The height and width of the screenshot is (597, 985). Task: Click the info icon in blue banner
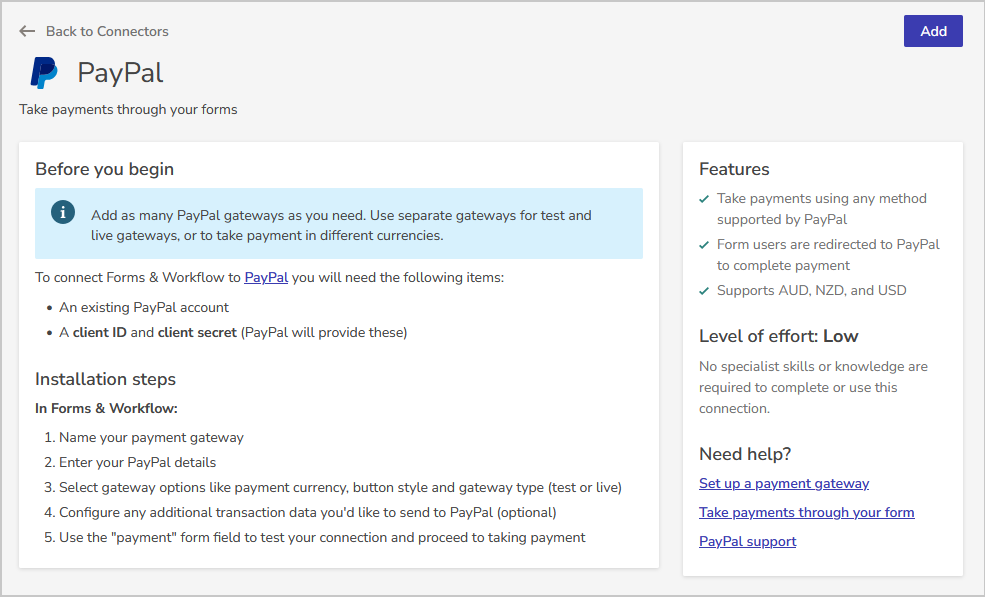pos(63,212)
